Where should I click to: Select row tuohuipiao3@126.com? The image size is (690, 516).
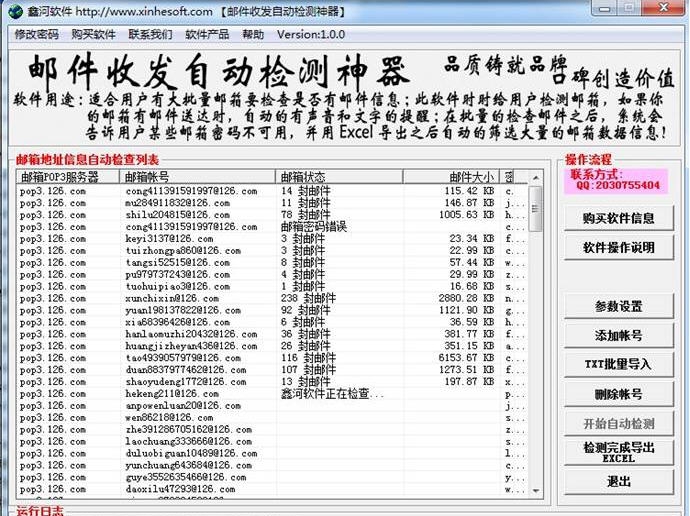point(272,286)
